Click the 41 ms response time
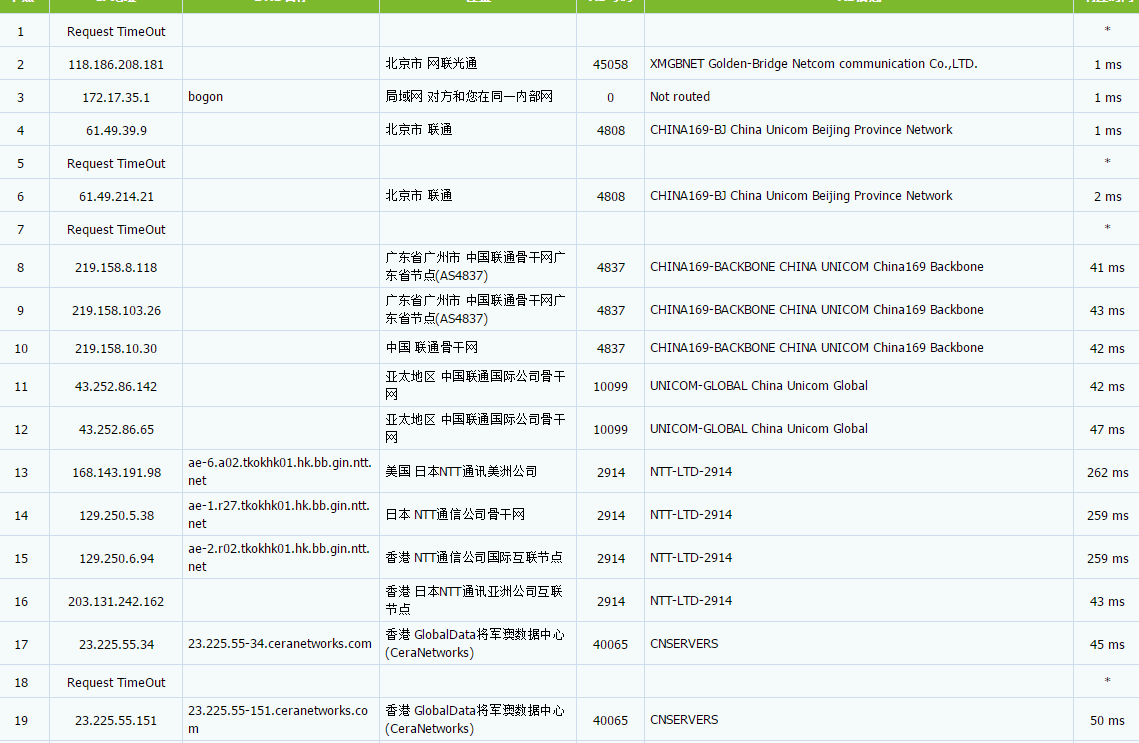This screenshot has height=743, width=1139. pos(1107,268)
